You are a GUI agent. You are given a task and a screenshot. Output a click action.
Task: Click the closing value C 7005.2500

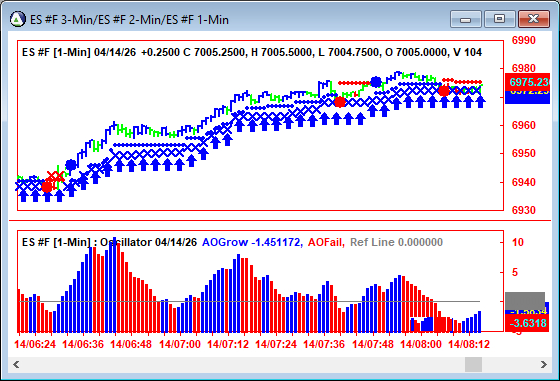point(214,52)
